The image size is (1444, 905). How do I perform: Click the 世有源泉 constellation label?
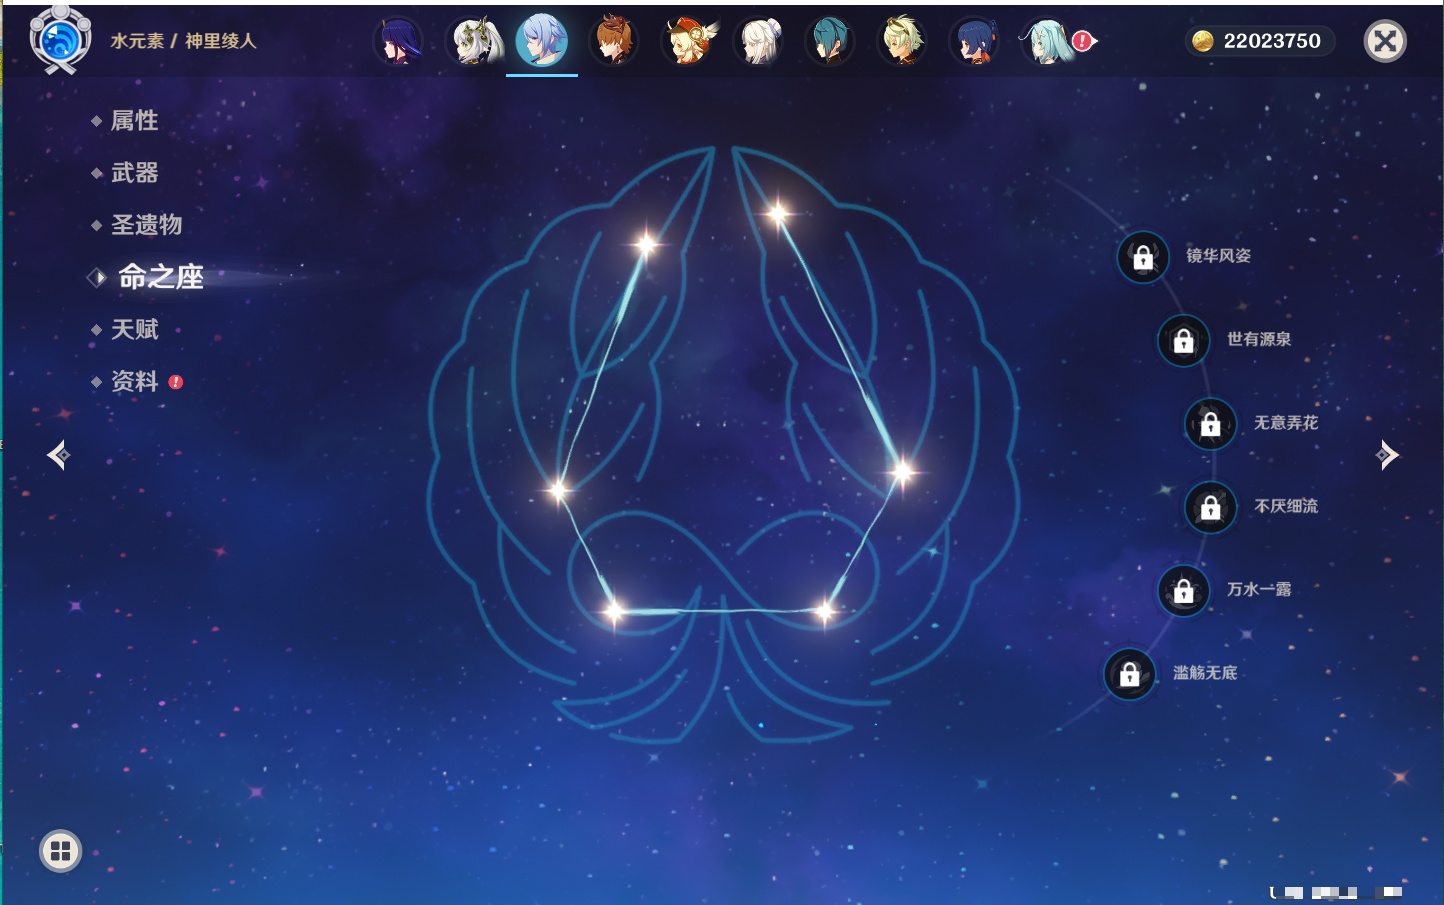pos(1258,339)
